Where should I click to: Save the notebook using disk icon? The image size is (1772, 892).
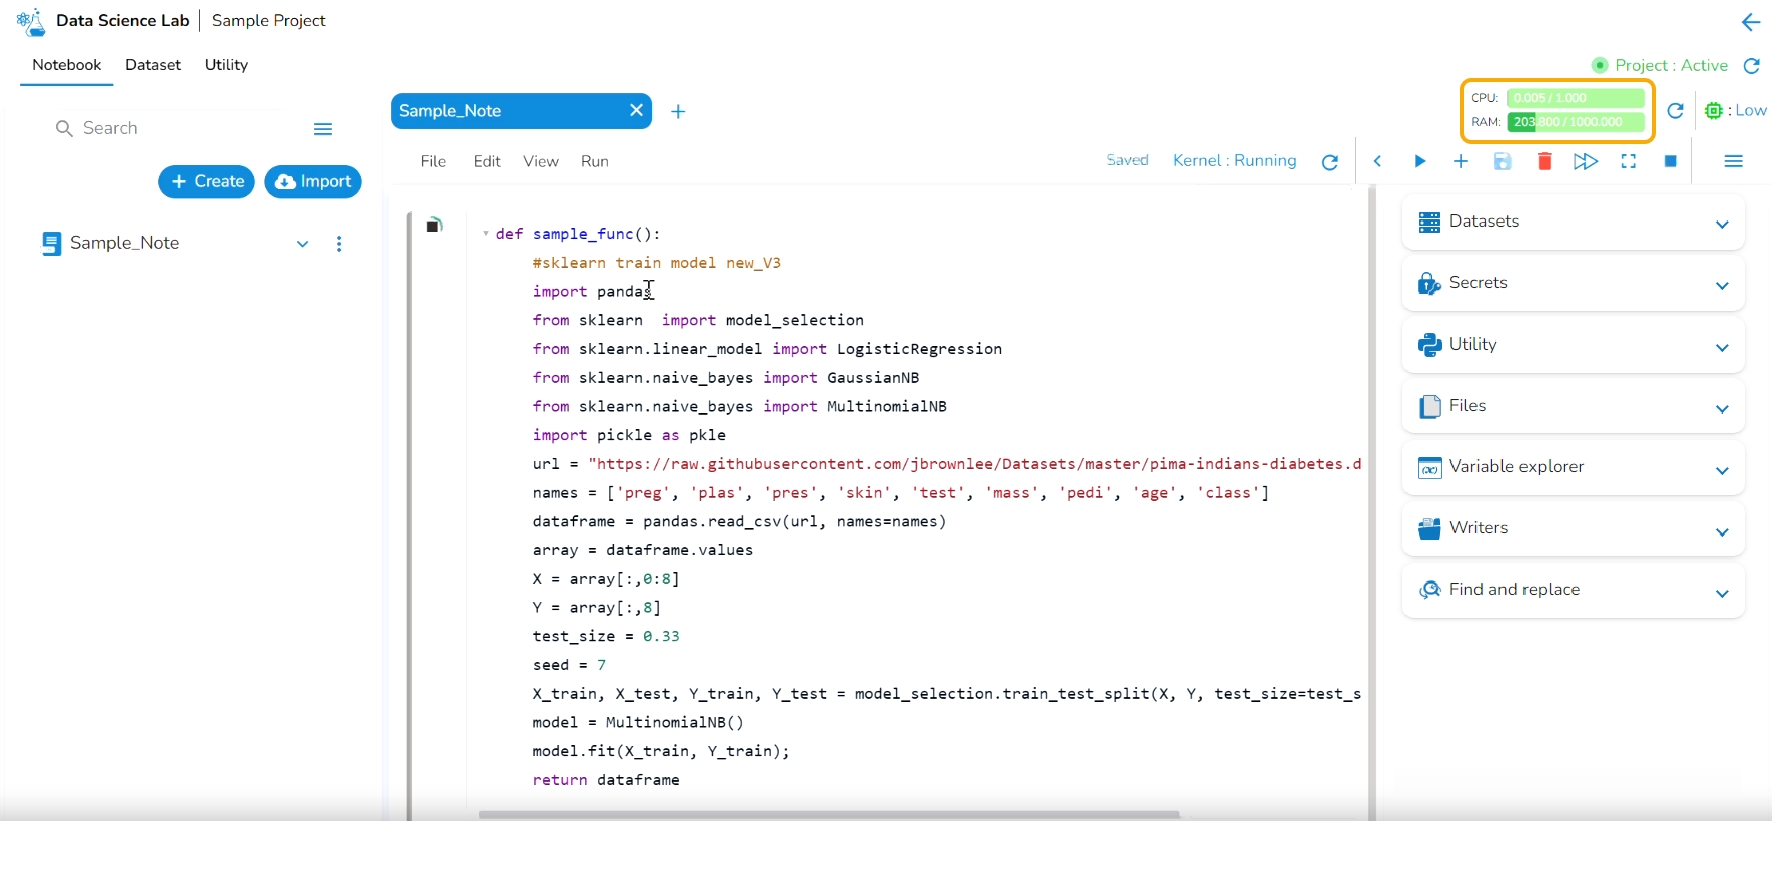click(1502, 161)
